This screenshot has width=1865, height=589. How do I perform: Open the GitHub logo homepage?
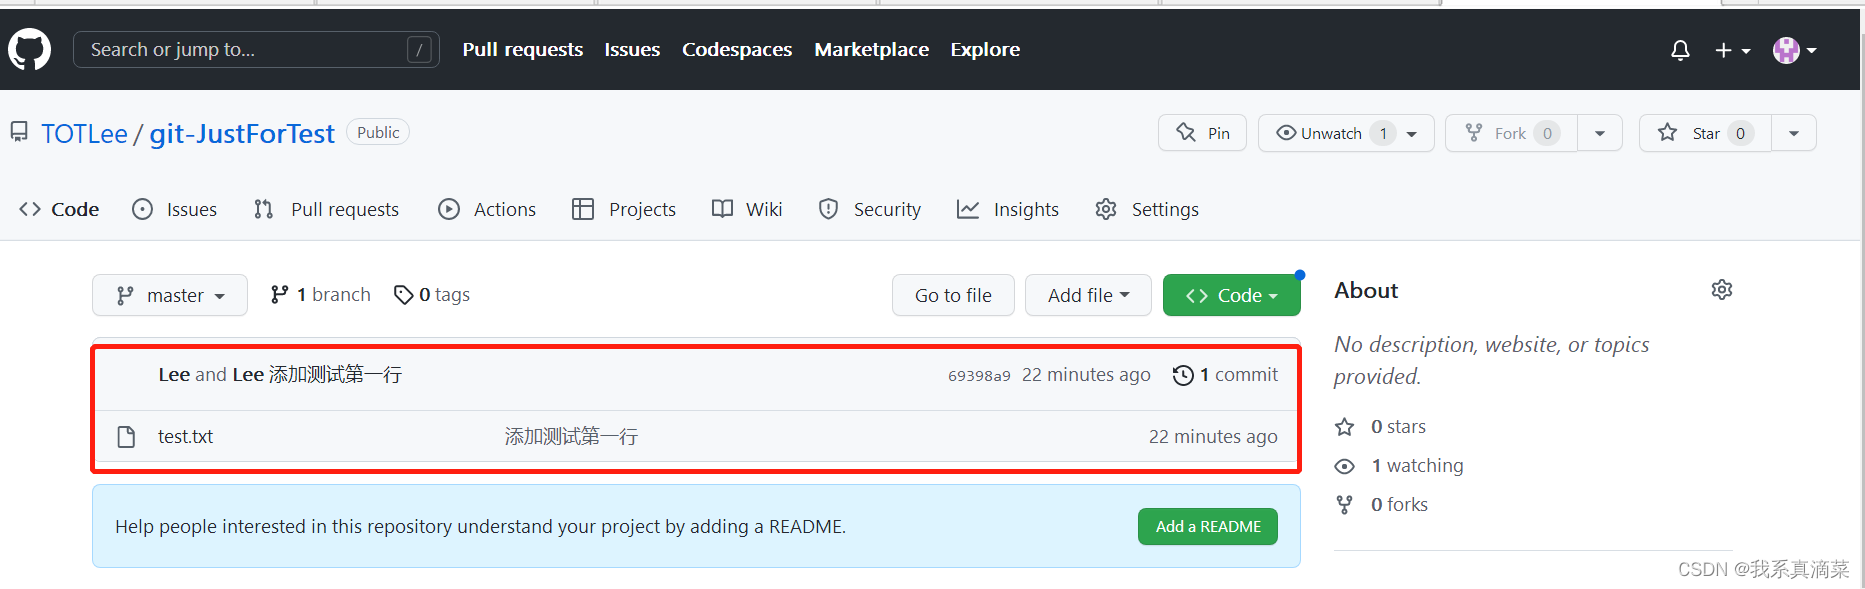pyautogui.click(x=29, y=49)
